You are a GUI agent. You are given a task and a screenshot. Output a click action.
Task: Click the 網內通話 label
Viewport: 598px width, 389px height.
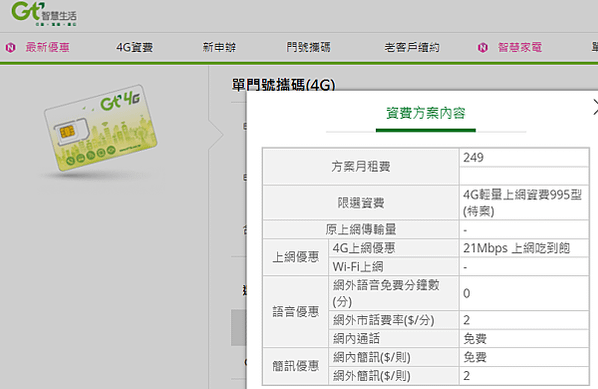pos(356,339)
